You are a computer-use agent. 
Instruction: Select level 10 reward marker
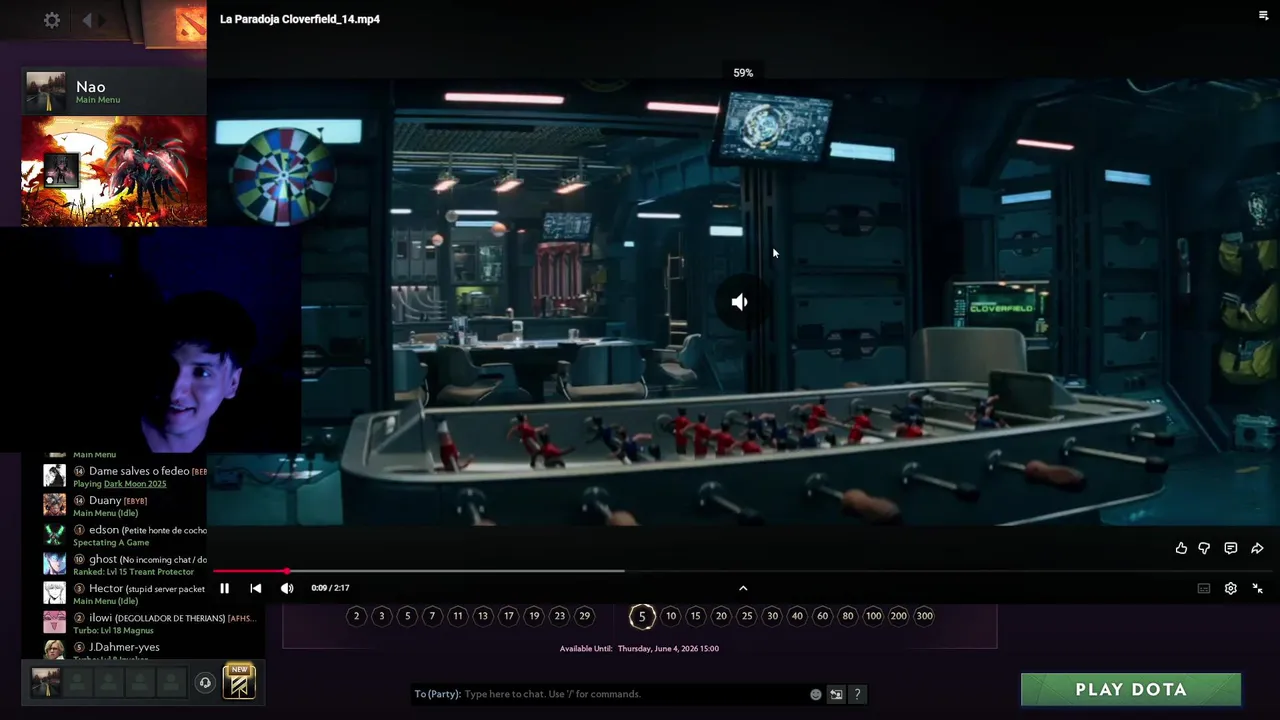click(x=671, y=616)
